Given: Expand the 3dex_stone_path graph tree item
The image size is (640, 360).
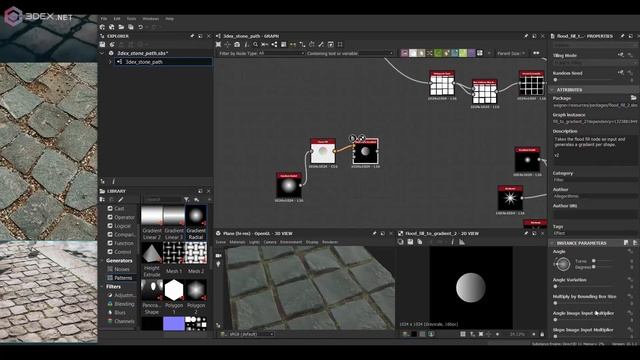Looking at the screenshot, I should click(x=110, y=62).
